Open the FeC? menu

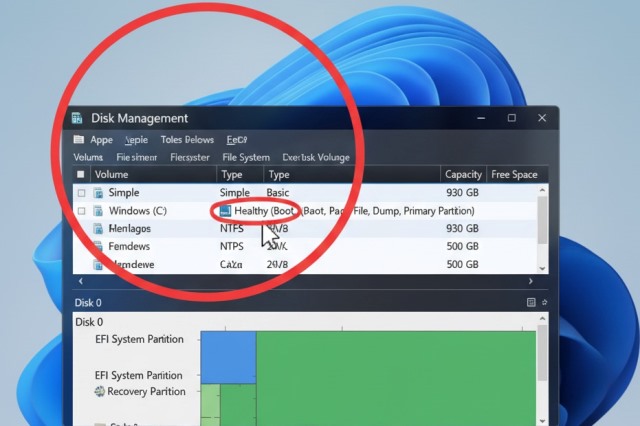coord(237,140)
